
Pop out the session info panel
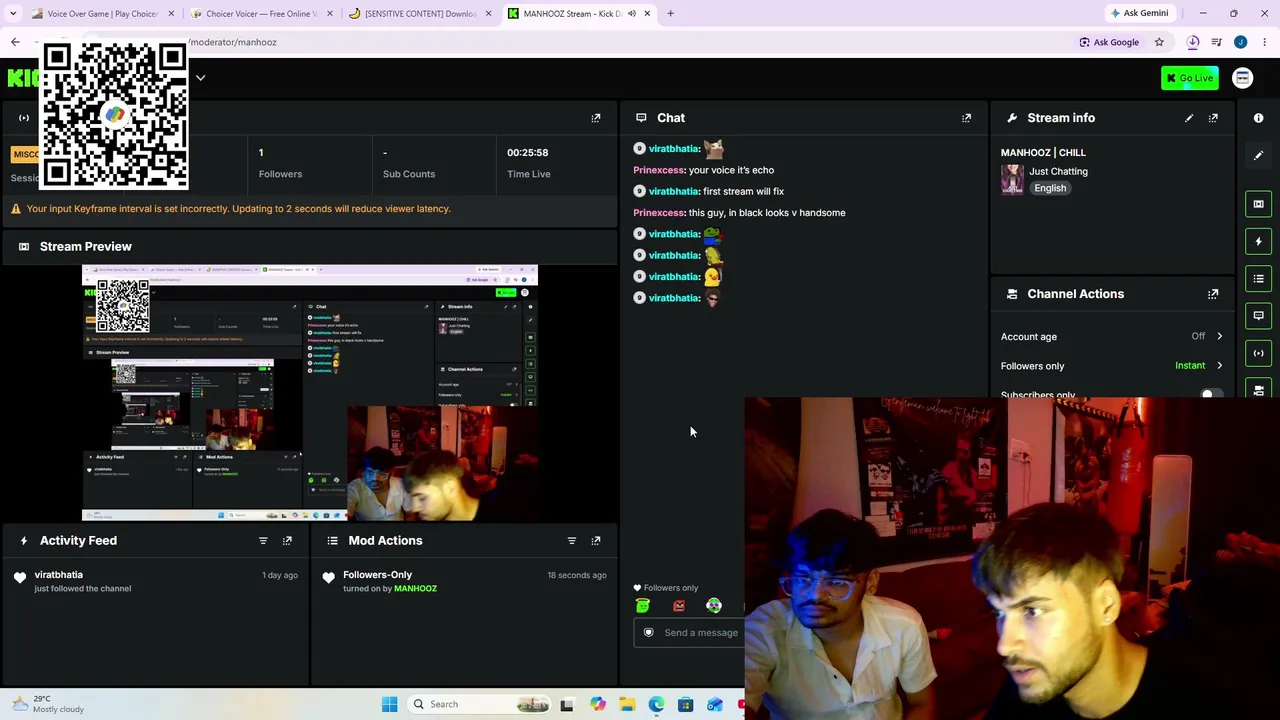596,118
